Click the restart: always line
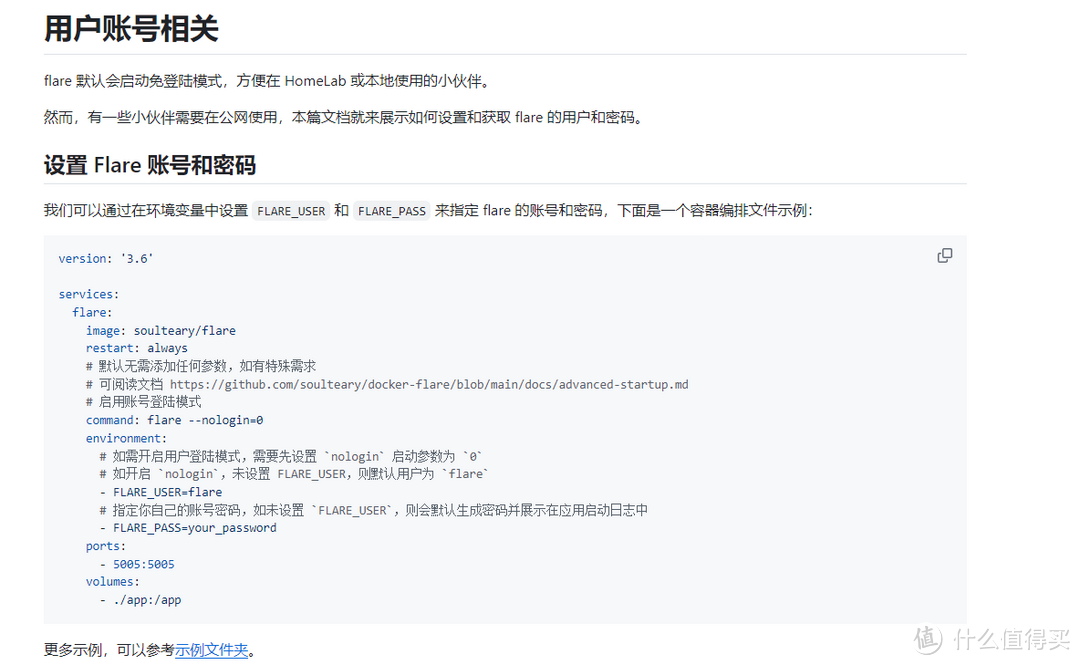1080x665 pixels. tap(135, 347)
